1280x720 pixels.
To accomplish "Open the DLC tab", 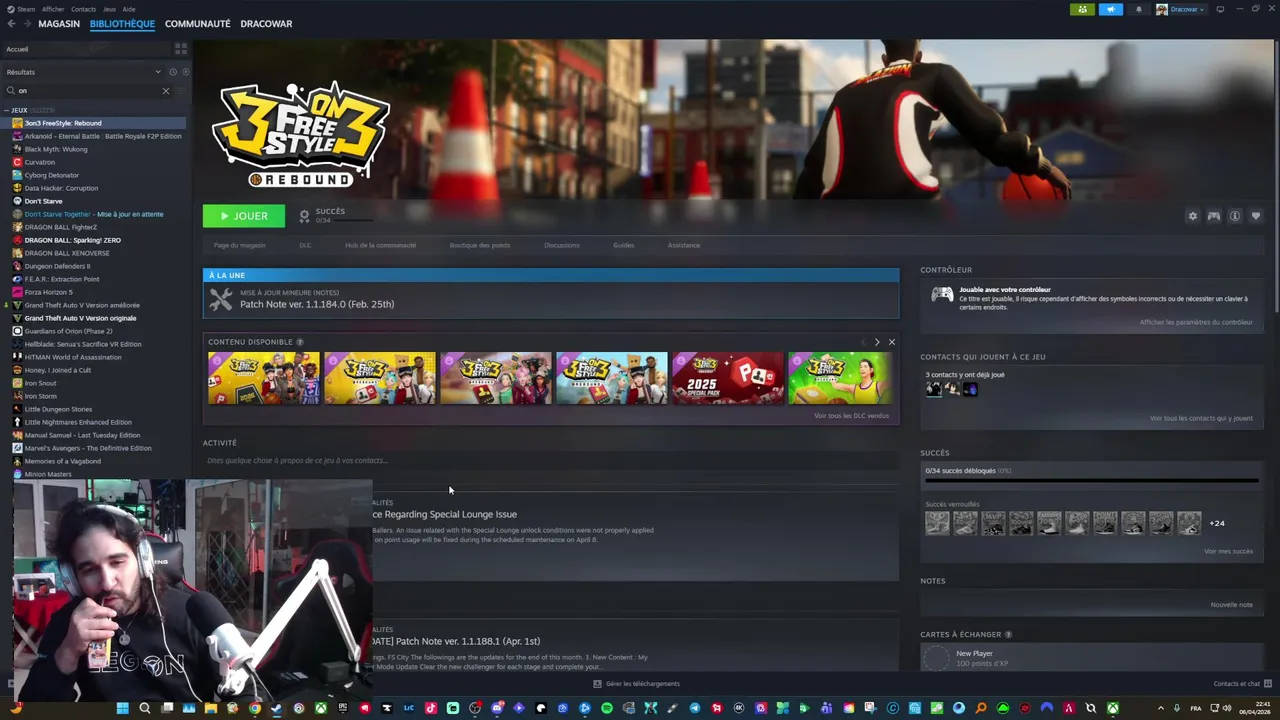I will [x=305, y=245].
